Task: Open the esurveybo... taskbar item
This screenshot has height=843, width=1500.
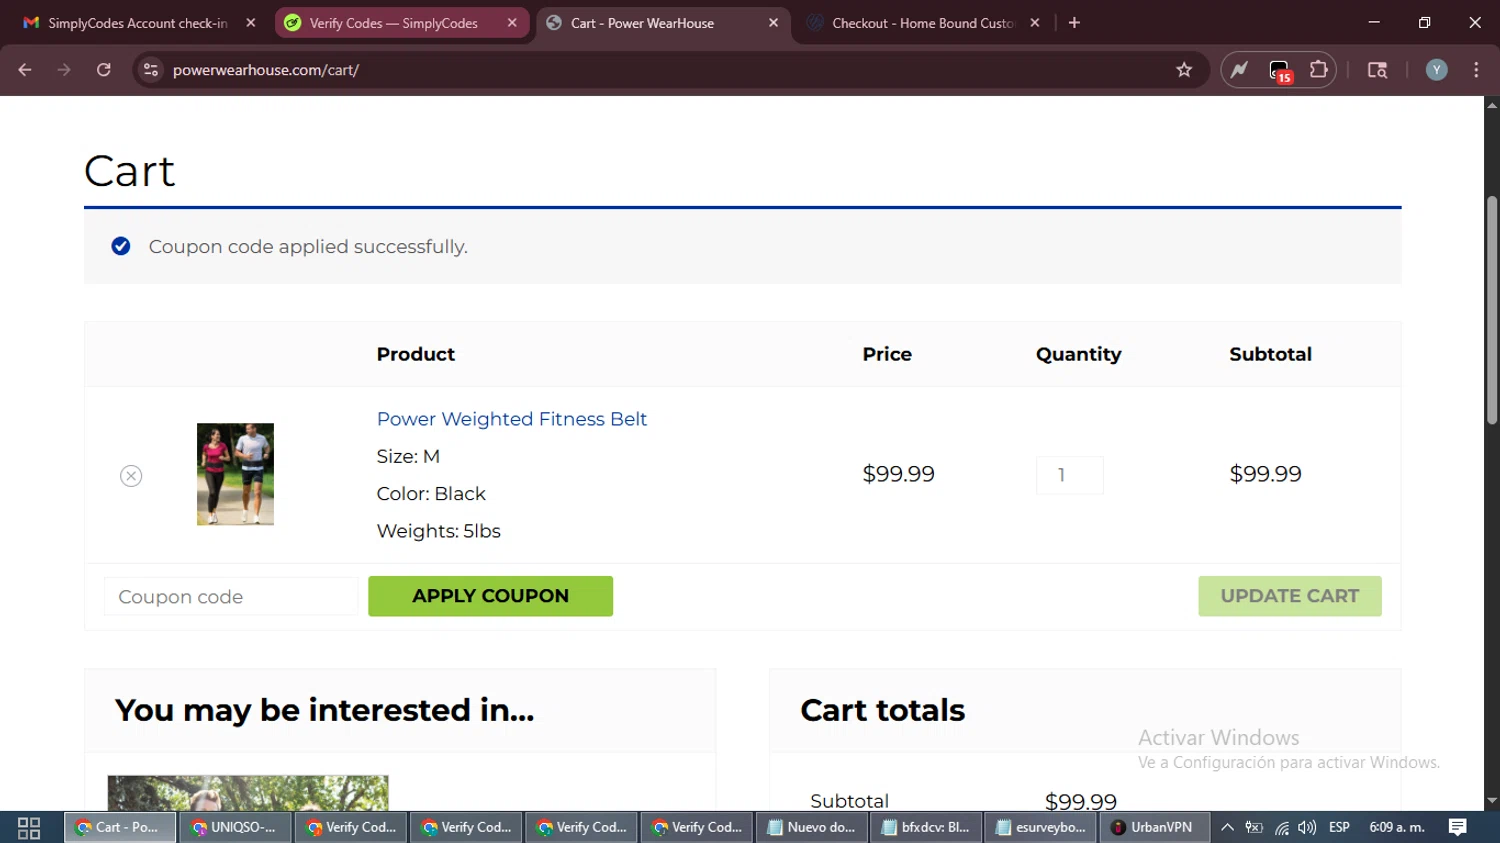Action: click(x=1042, y=828)
